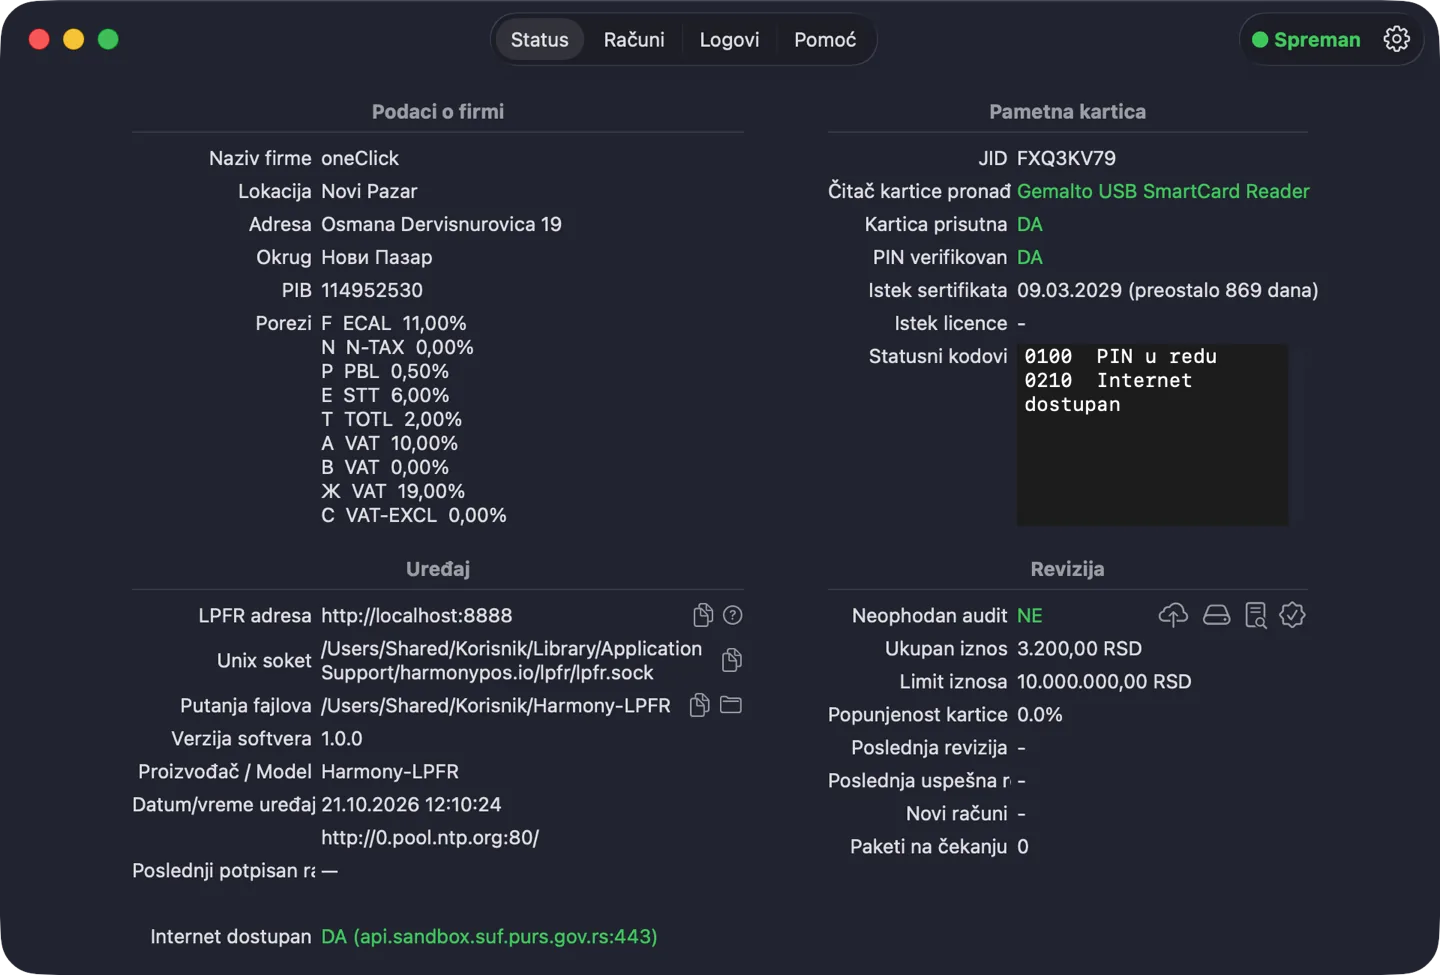The width and height of the screenshot is (1440, 975).
Task: Click the Gemalto USB SmartCard Reader text
Action: [x=1163, y=191]
